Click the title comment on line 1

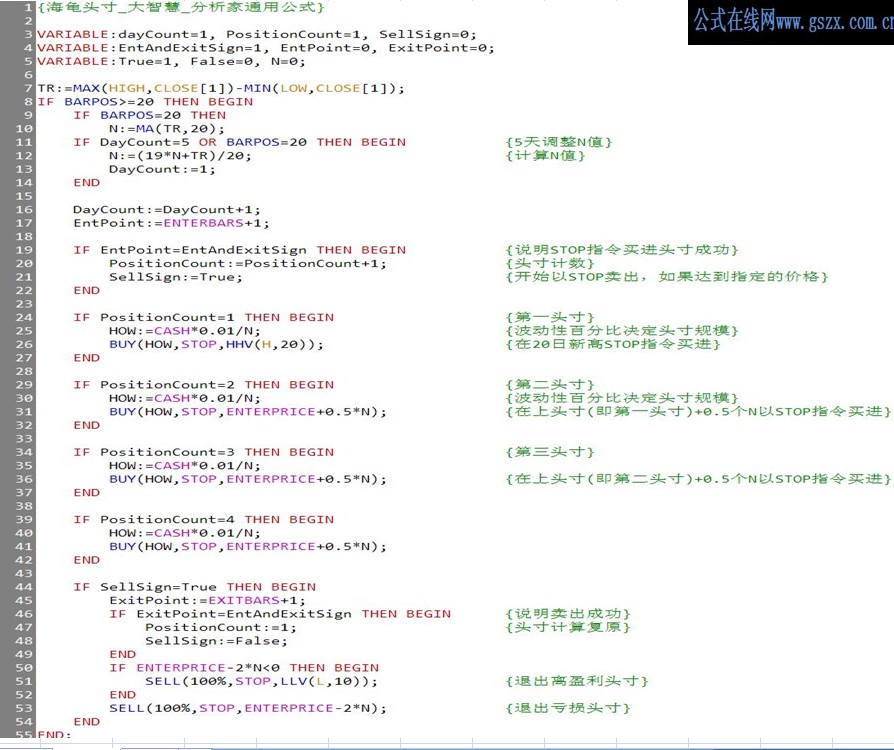[x=181, y=7]
